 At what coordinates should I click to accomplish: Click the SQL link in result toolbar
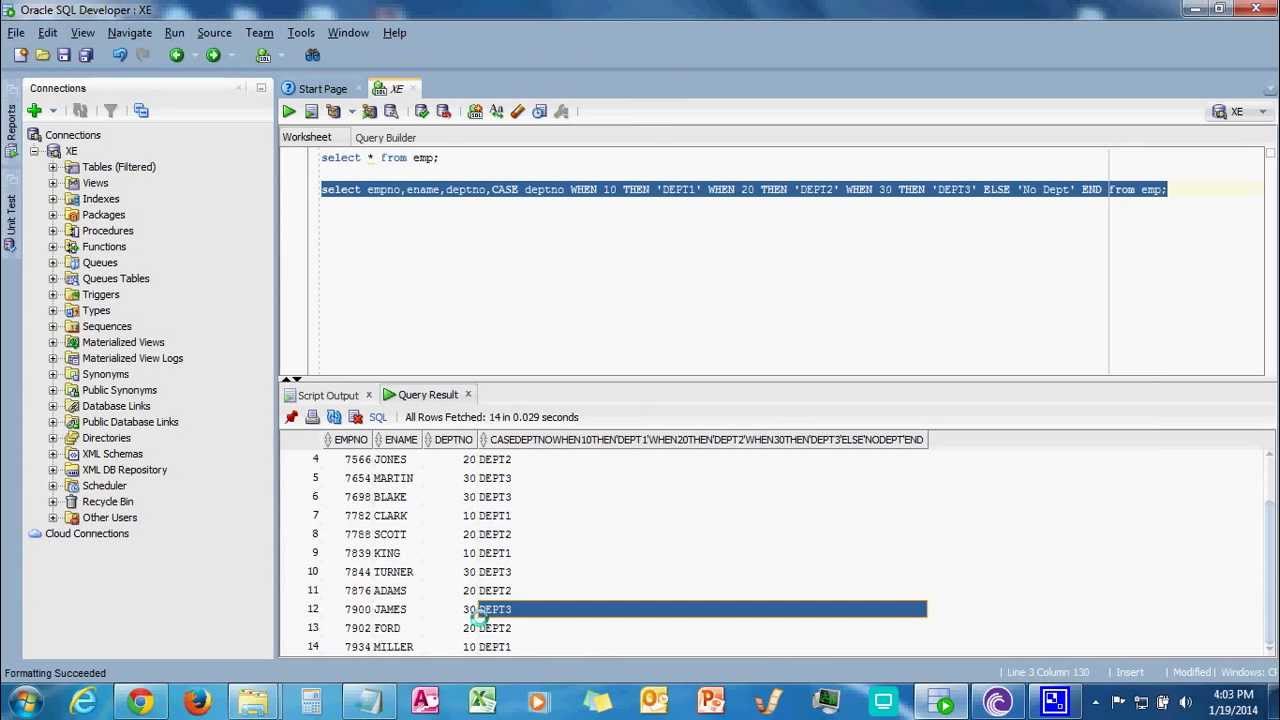tap(378, 417)
